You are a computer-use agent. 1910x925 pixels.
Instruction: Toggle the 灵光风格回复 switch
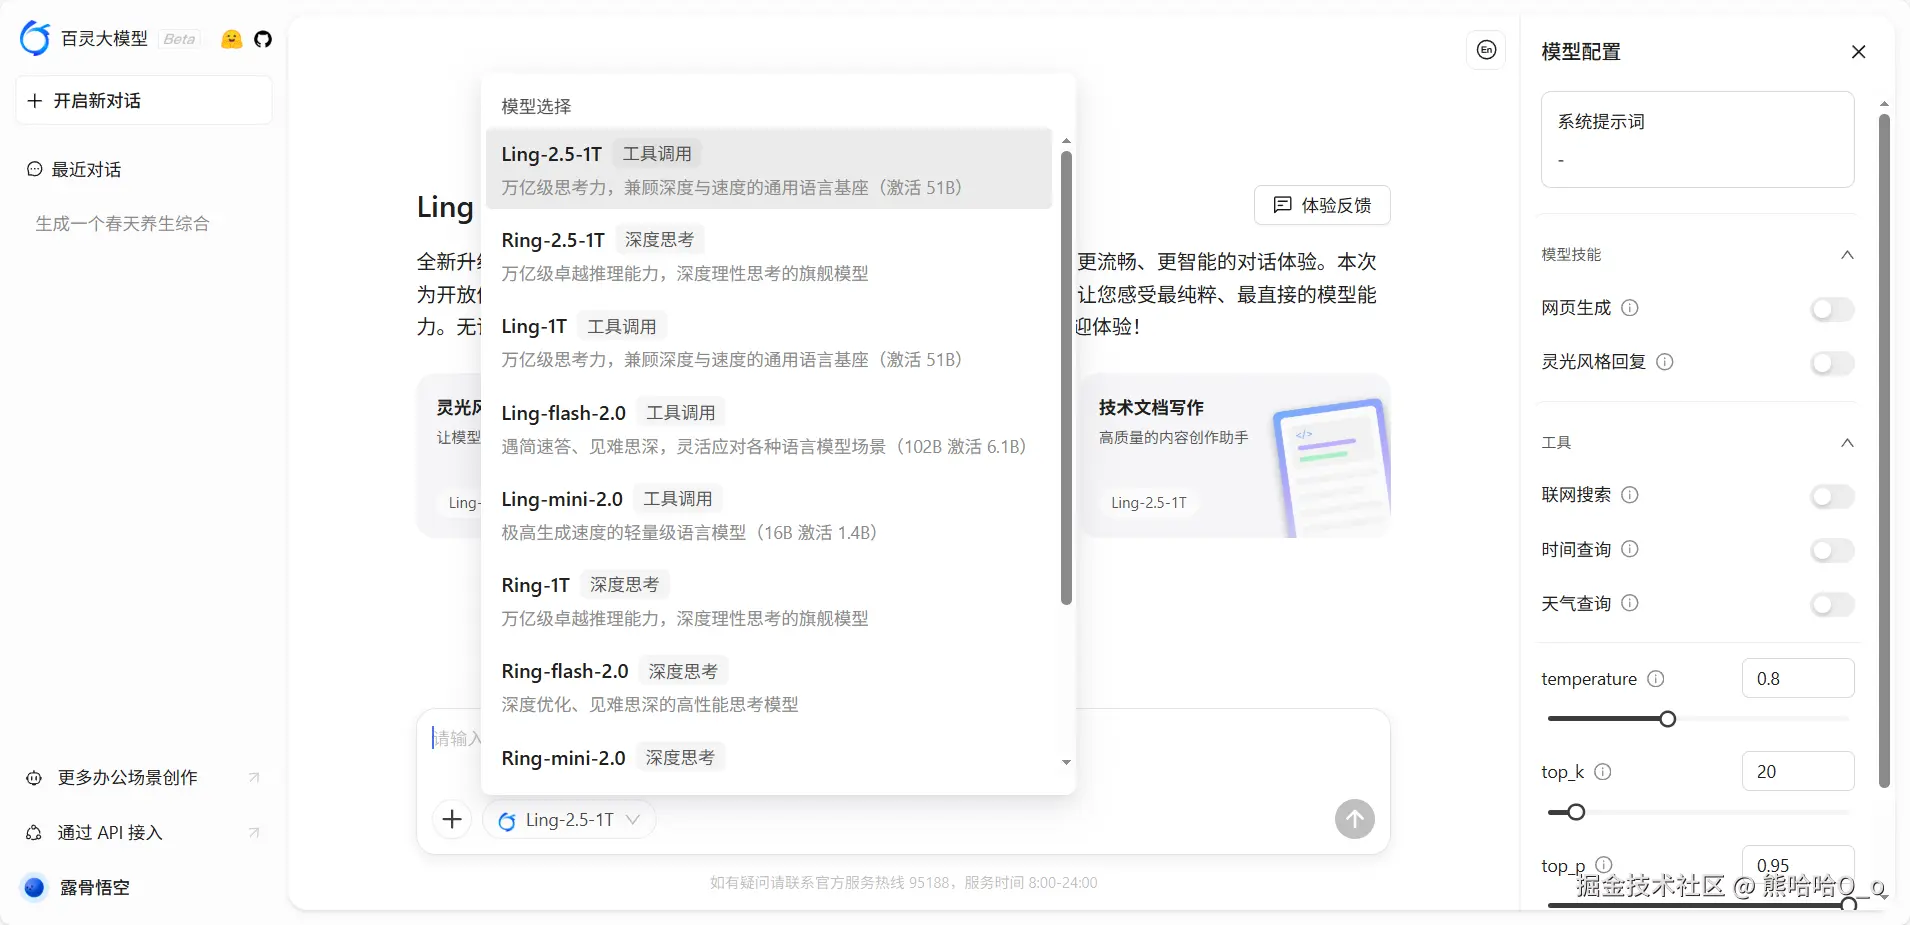coord(1832,363)
